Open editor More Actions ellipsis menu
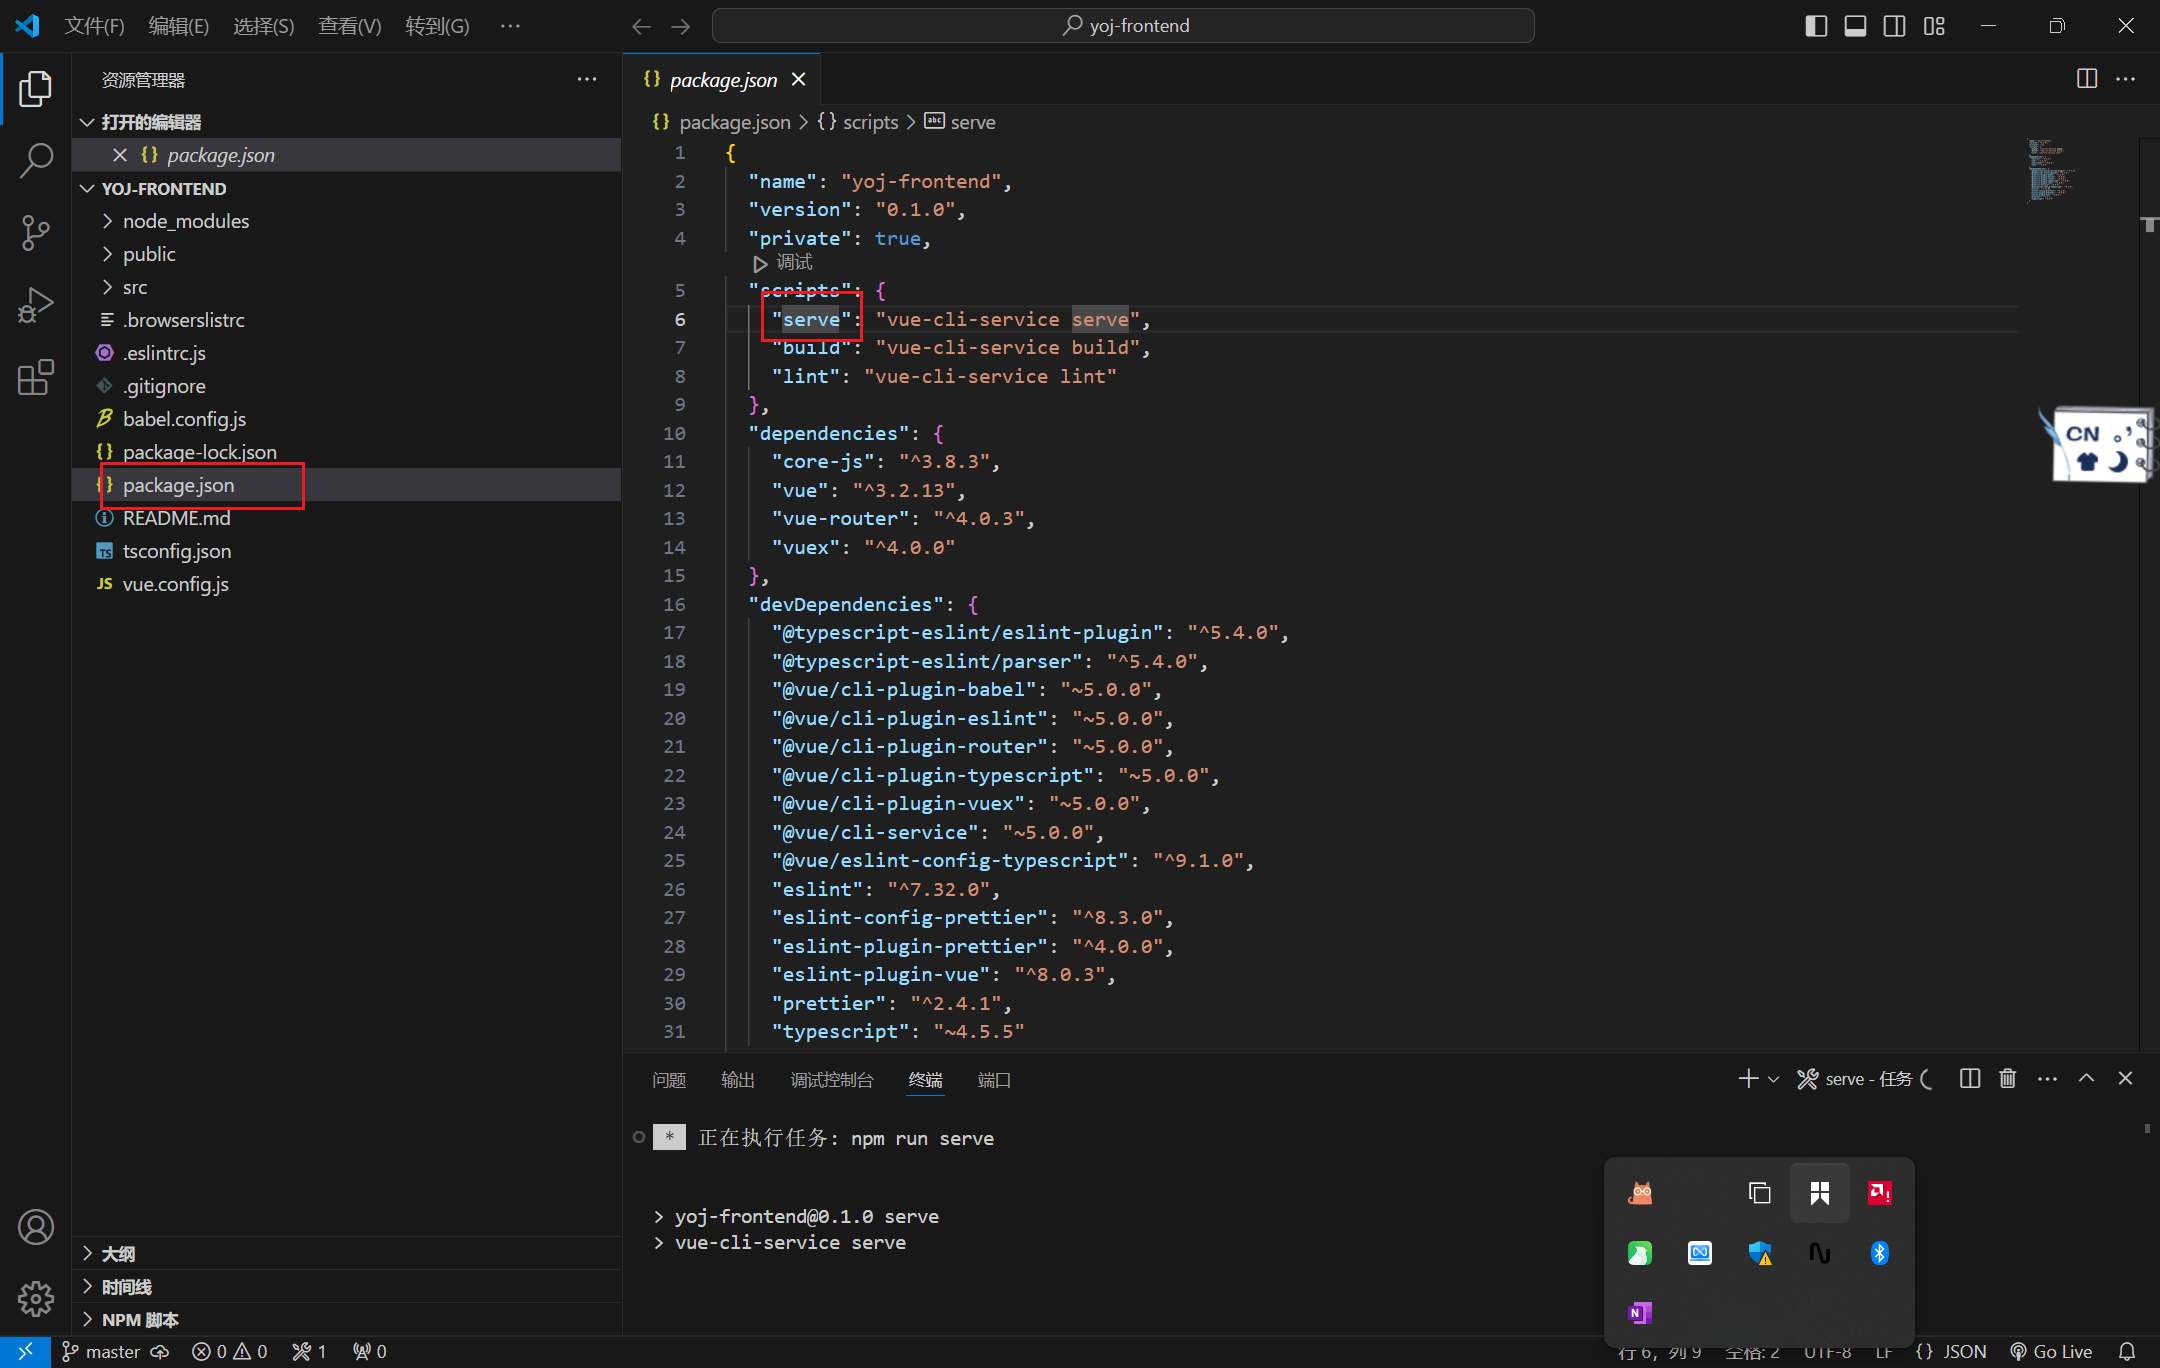The width and height of the screenshot is (2160, 1368). pos(2126,79)
